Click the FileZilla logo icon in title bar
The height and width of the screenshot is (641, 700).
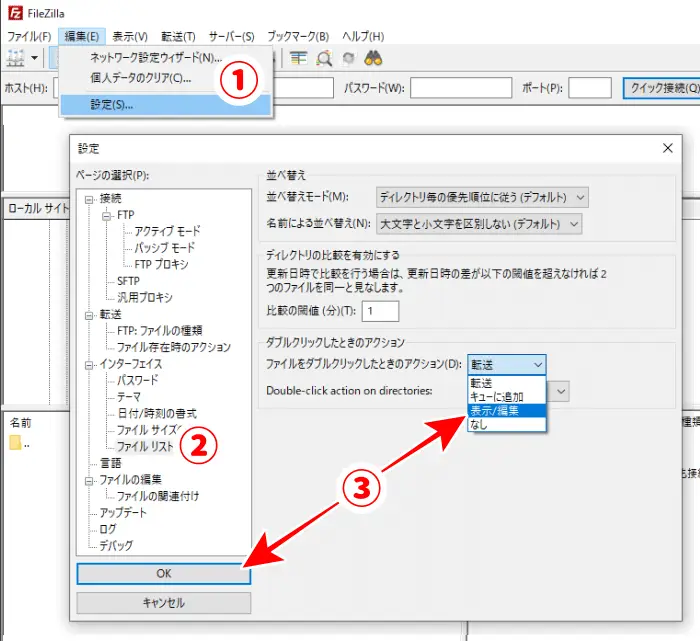[15, 13]
